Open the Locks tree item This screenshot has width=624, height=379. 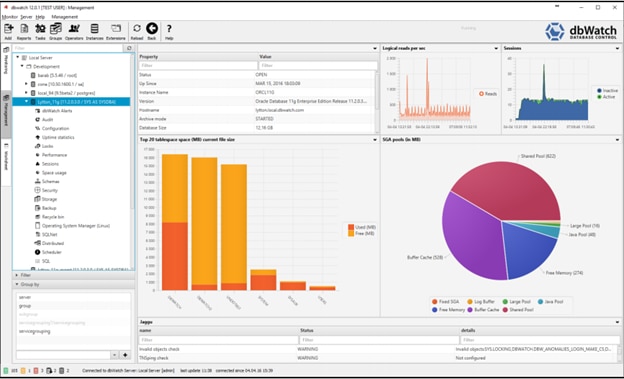click(x=47, y=146)
